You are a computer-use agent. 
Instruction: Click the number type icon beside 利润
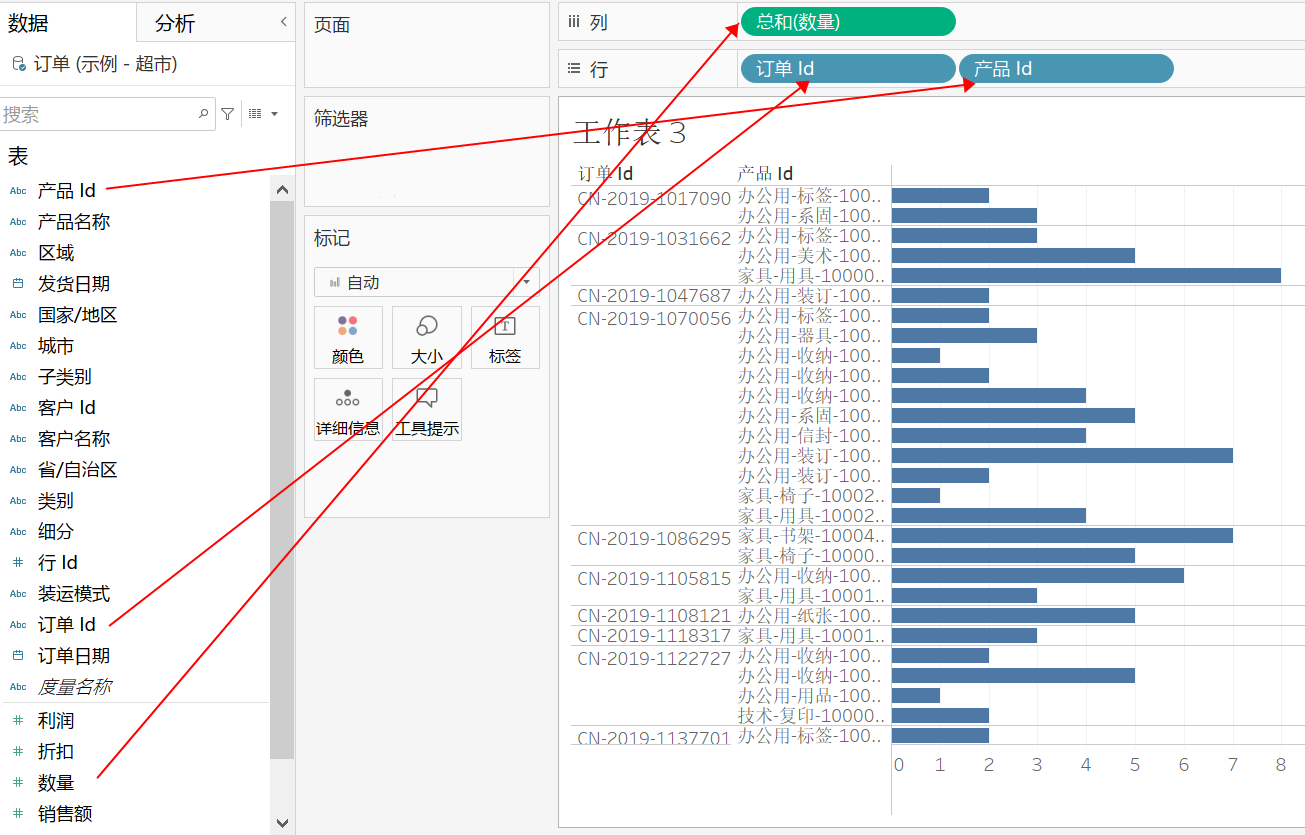point(18,721)
